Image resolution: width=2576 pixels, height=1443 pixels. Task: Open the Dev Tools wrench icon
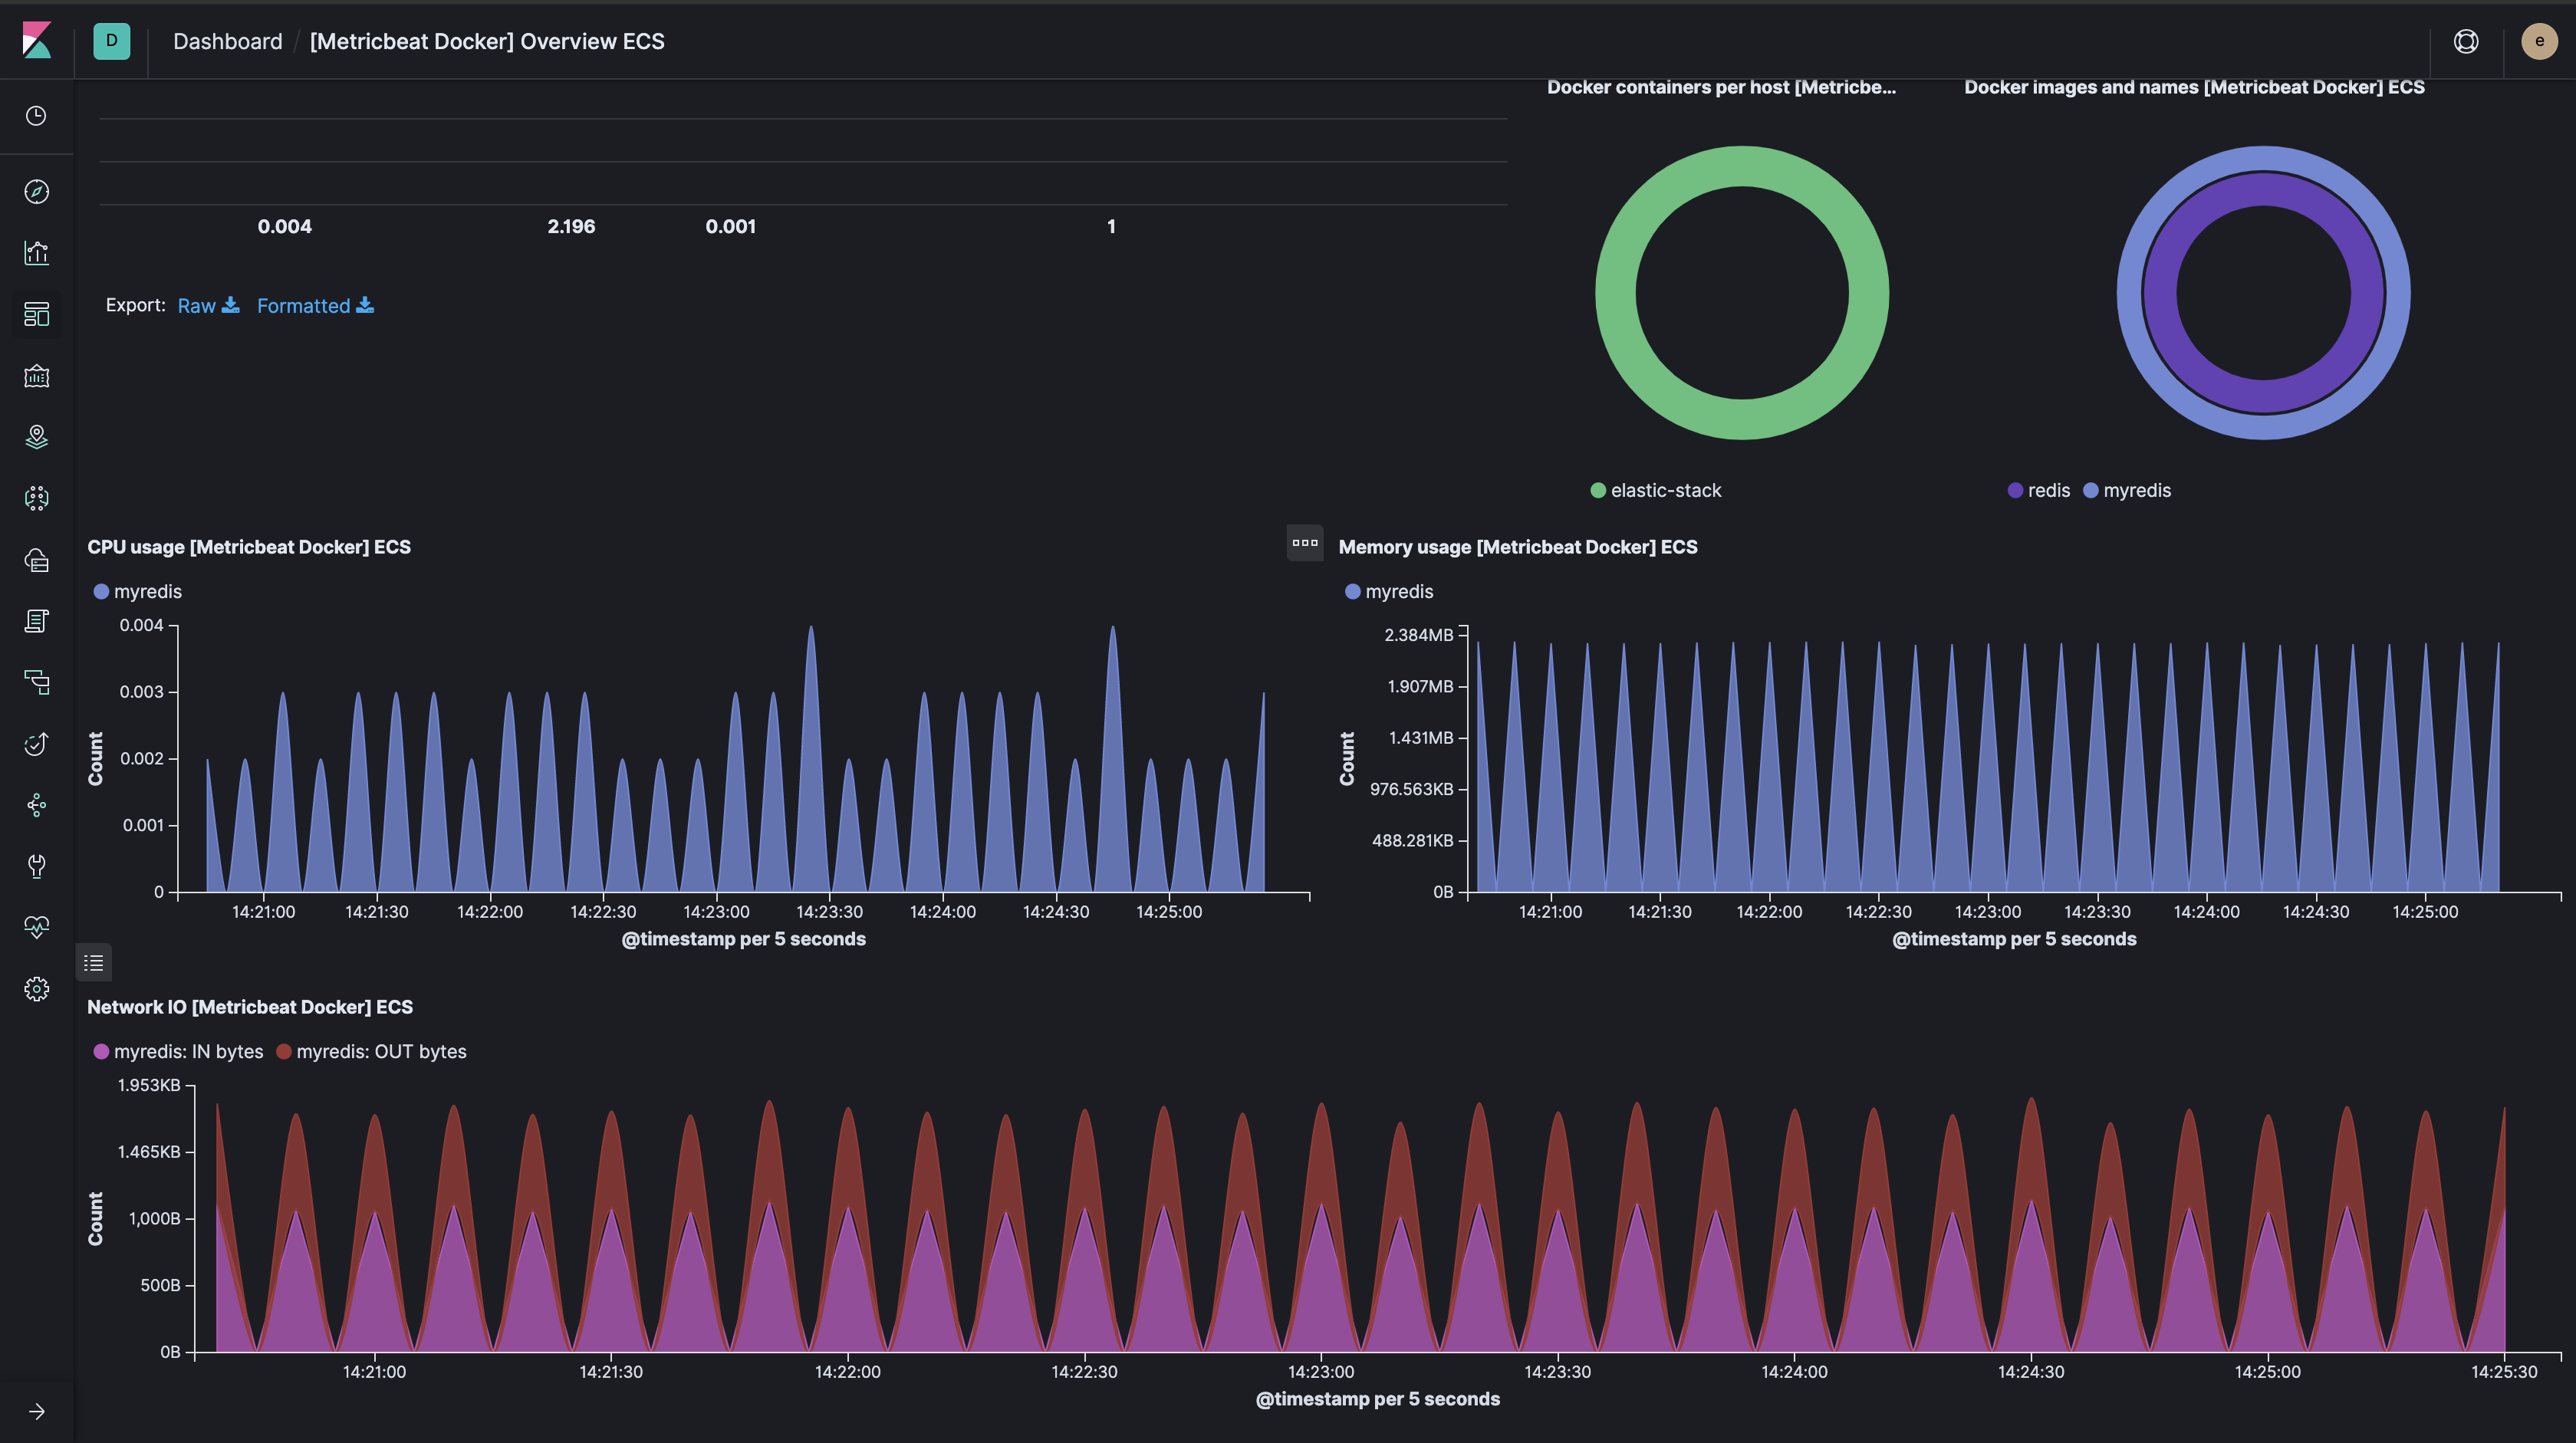point(37,866)
